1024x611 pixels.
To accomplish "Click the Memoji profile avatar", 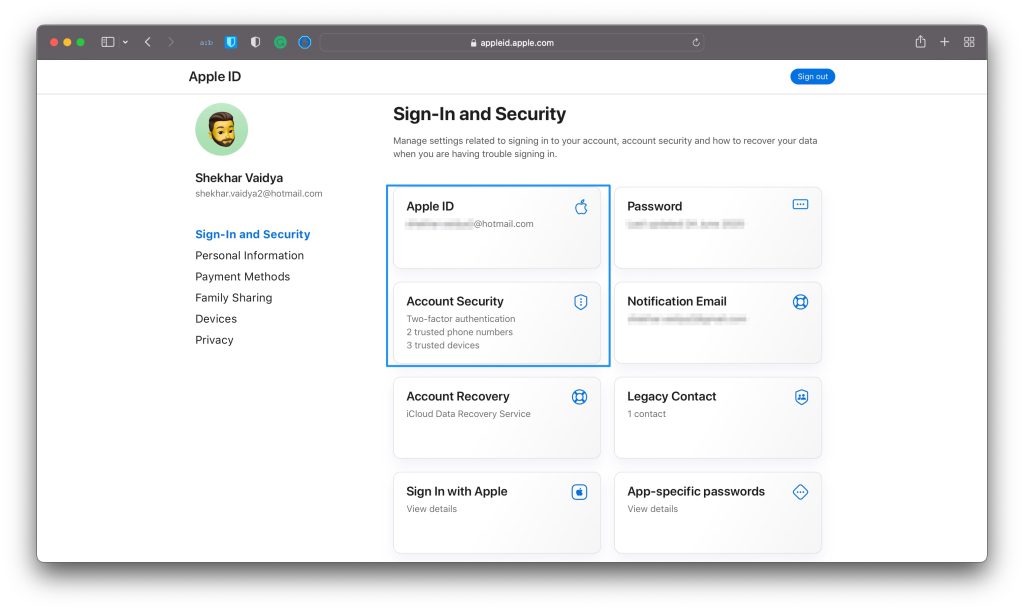I will (x=221, y=129).
